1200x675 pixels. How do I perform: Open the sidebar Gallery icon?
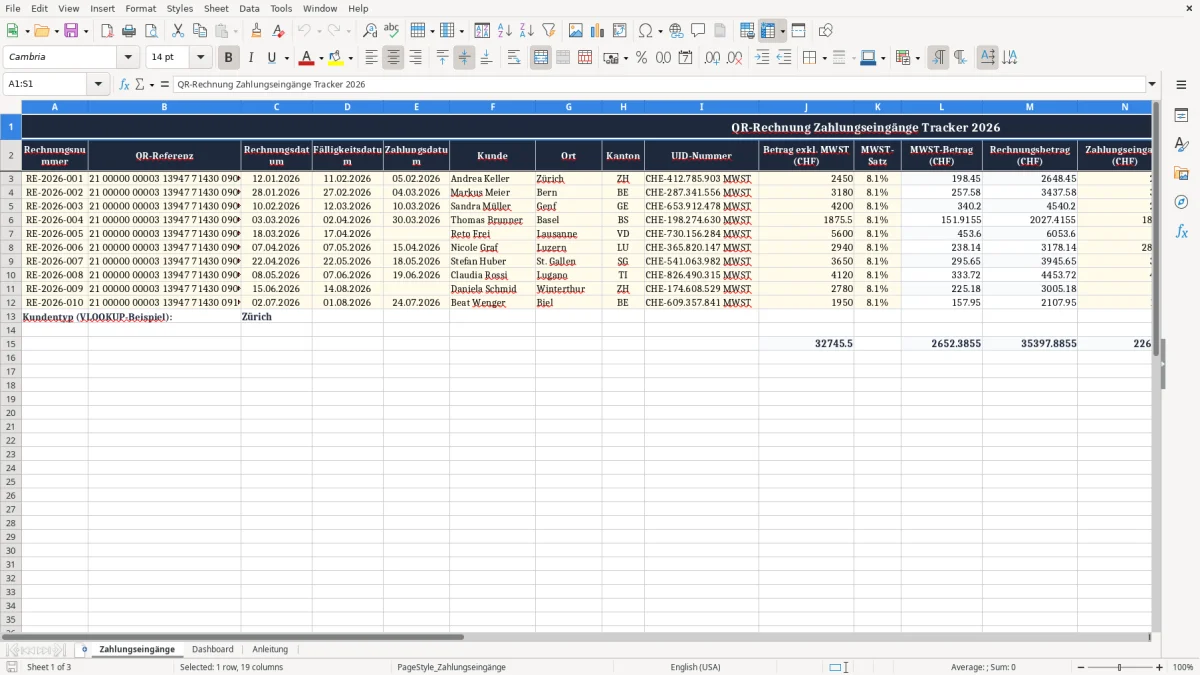pos(1181,173)
